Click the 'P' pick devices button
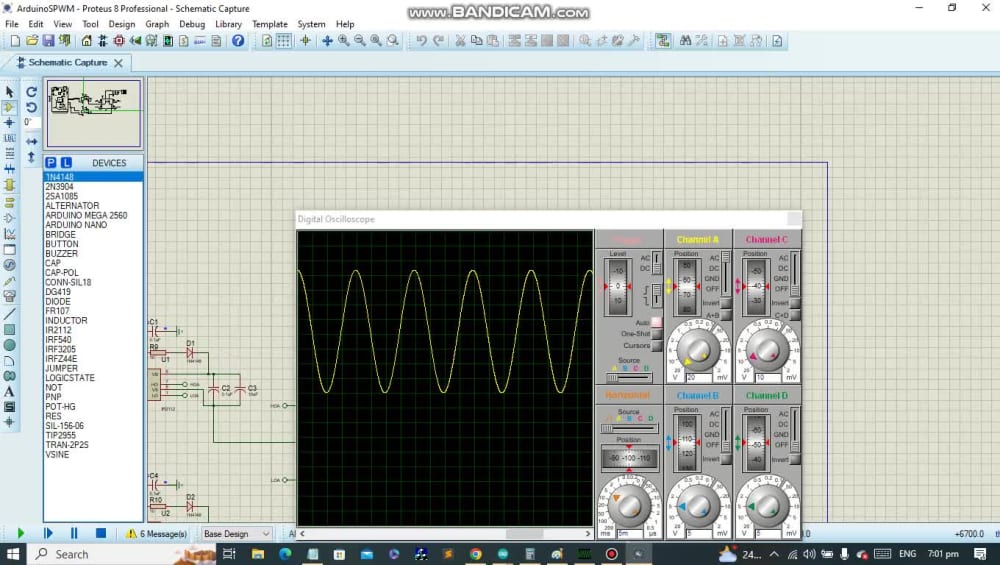 point(51,163)
